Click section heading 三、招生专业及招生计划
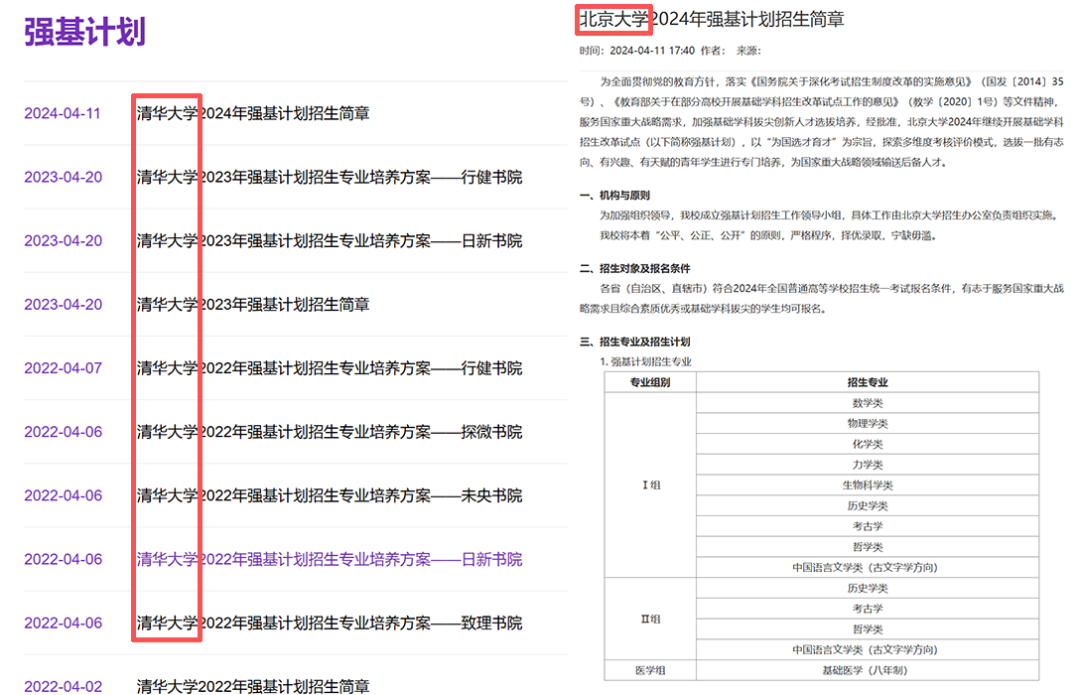The width and height of the screenshot is (1080, 695). coord(634,341)
